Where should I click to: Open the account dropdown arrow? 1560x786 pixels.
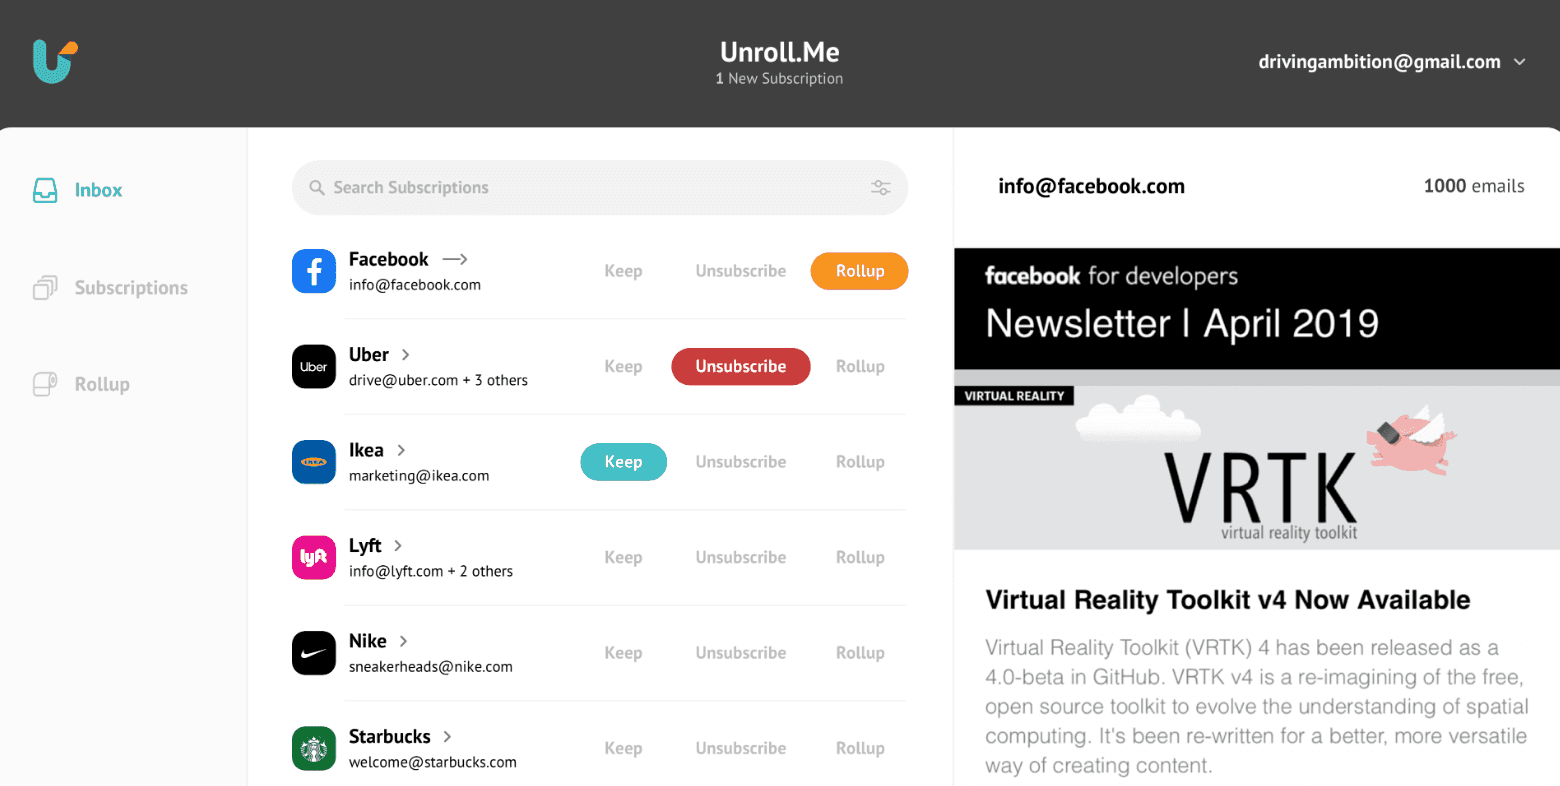[1520, 62]
